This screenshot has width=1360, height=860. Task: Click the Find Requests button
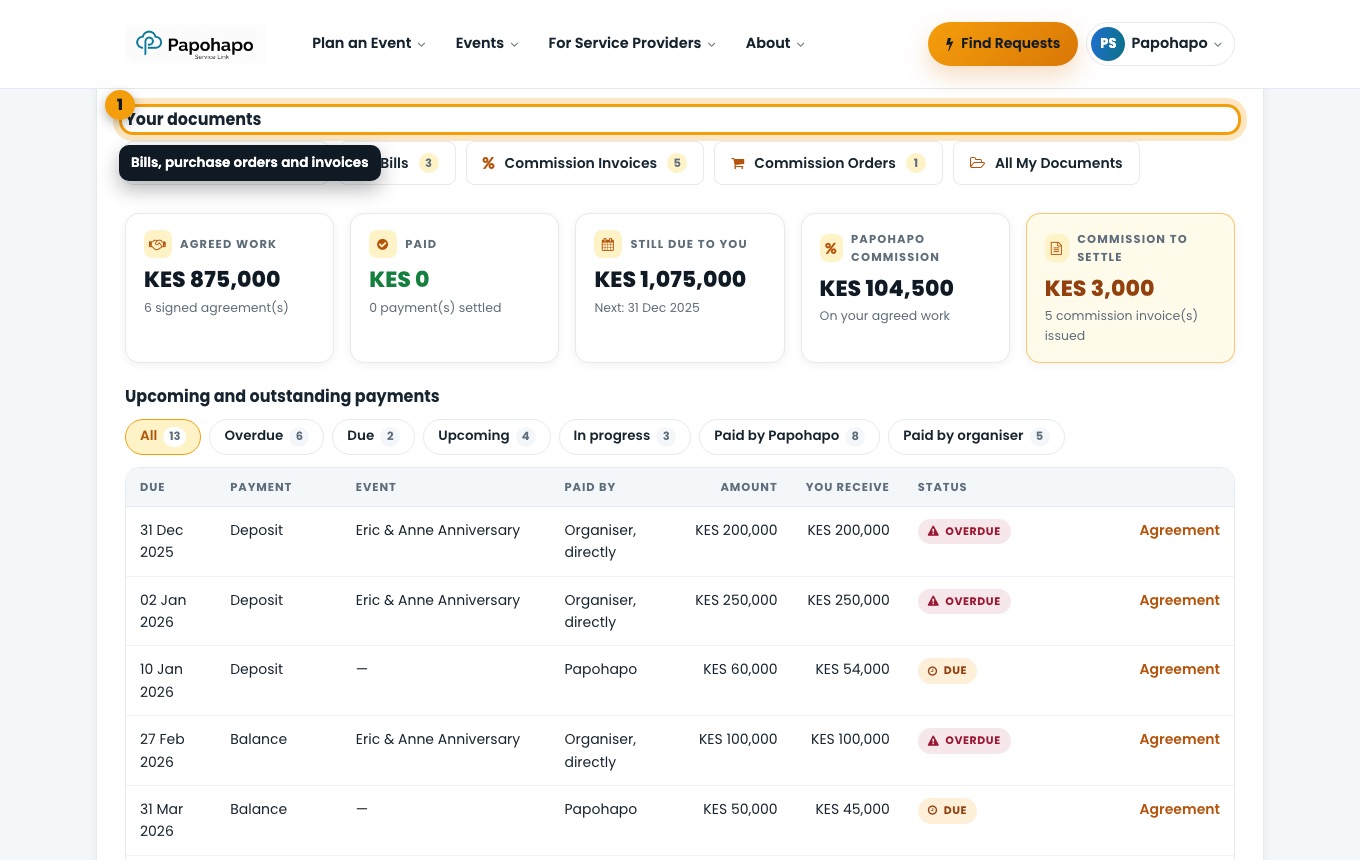tap(1003, 44)
